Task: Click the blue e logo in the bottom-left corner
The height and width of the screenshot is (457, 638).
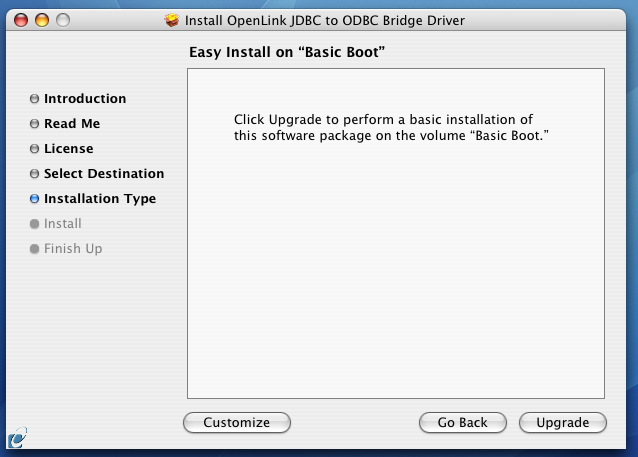Action: click(17, 438)
